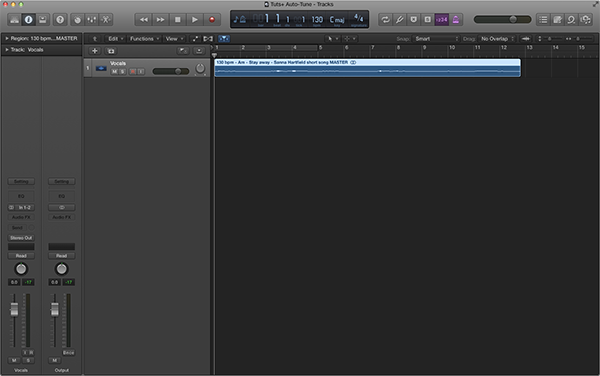The image size is (600, 376).
Task: Open the Editors scissors button
Action: pos(106,20)
